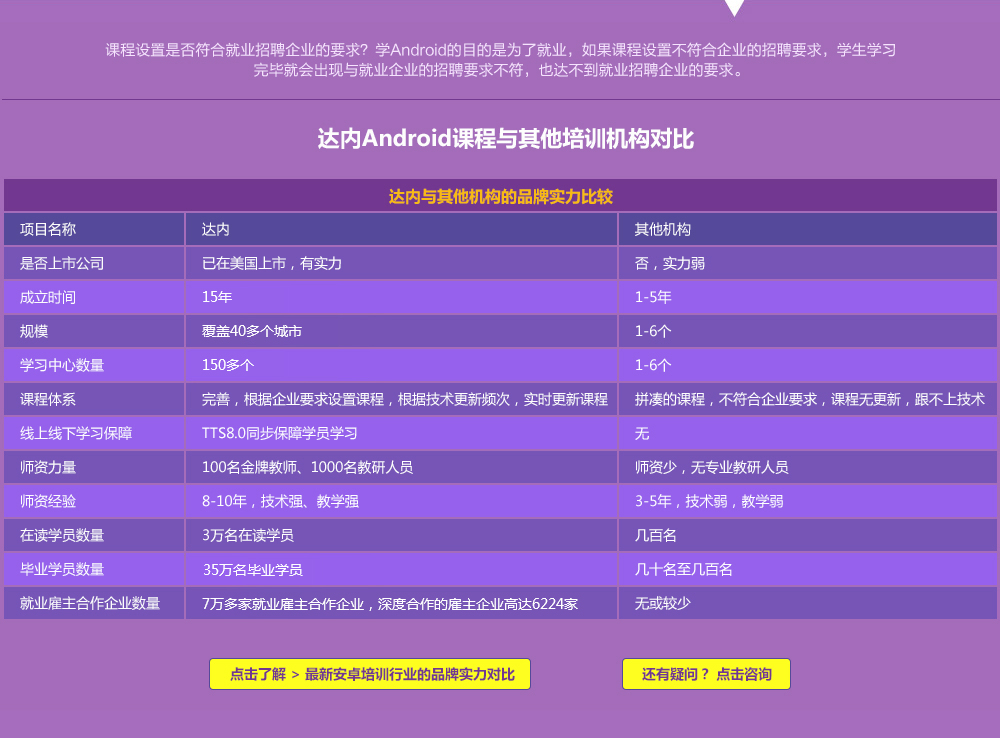Click the '100名金牌教师、1000名教研人员' cell

point(307,467)
